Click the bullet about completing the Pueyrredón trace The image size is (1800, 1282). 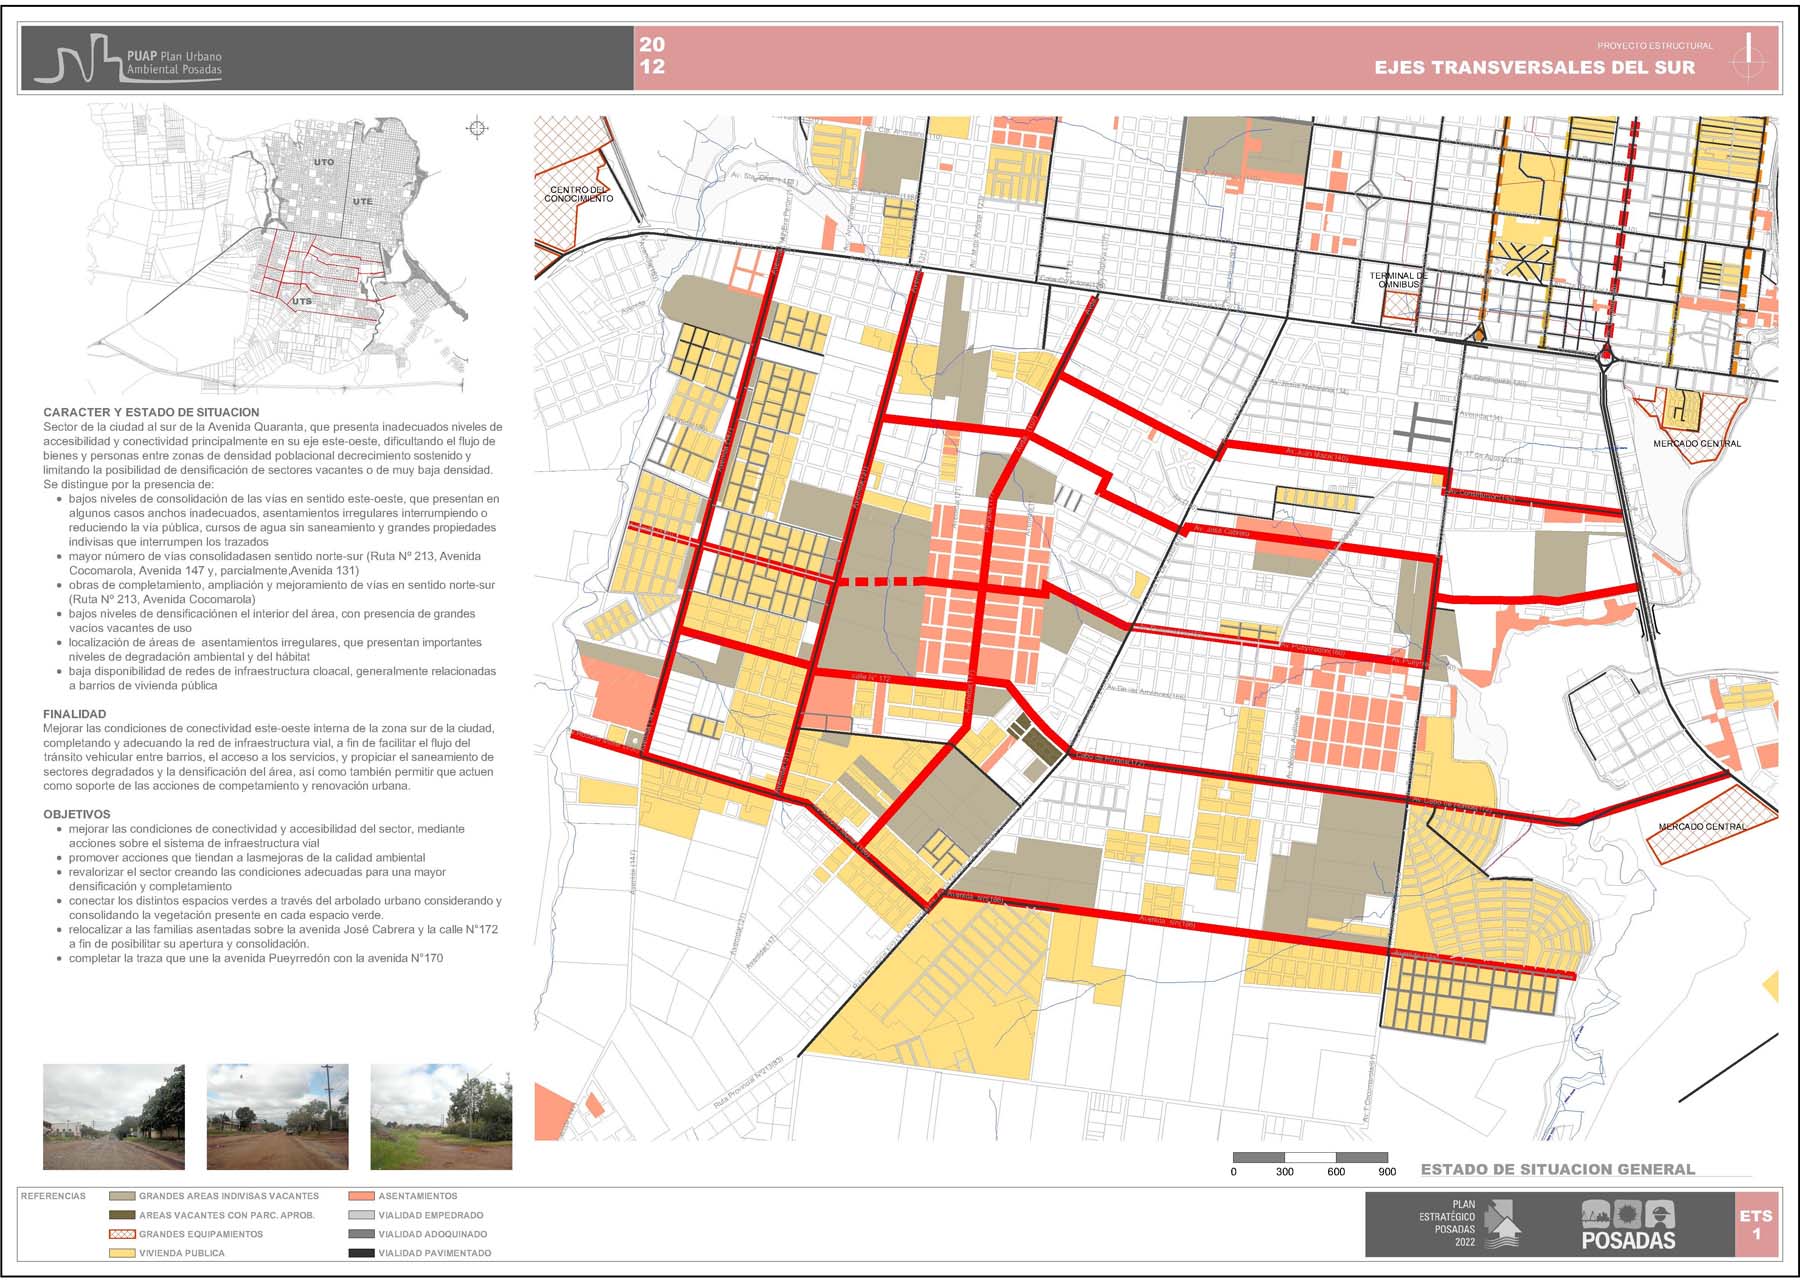(250, 958)
